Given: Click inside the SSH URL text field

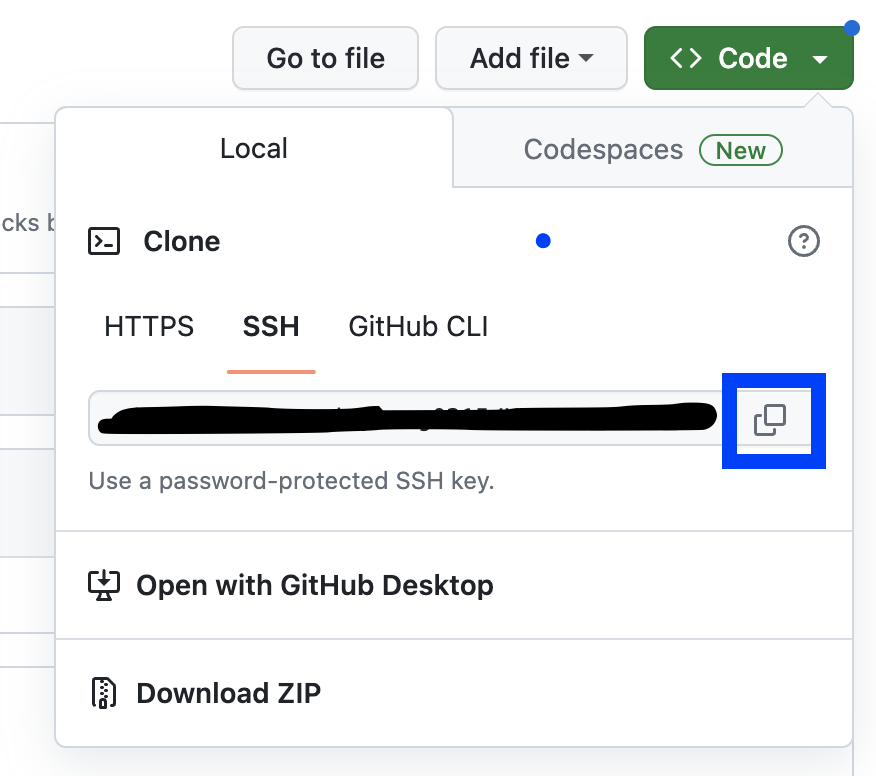Looking at the screenshot, I should click(x=406, y=418).
